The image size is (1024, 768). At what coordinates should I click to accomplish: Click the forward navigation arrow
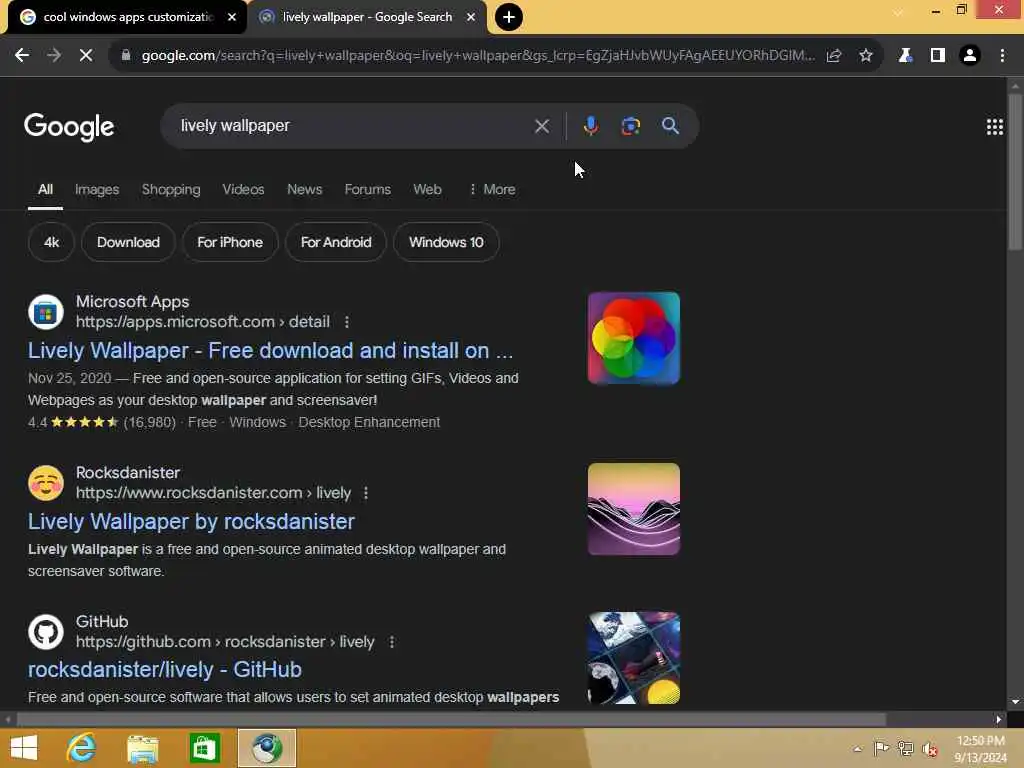pos(54,56)
